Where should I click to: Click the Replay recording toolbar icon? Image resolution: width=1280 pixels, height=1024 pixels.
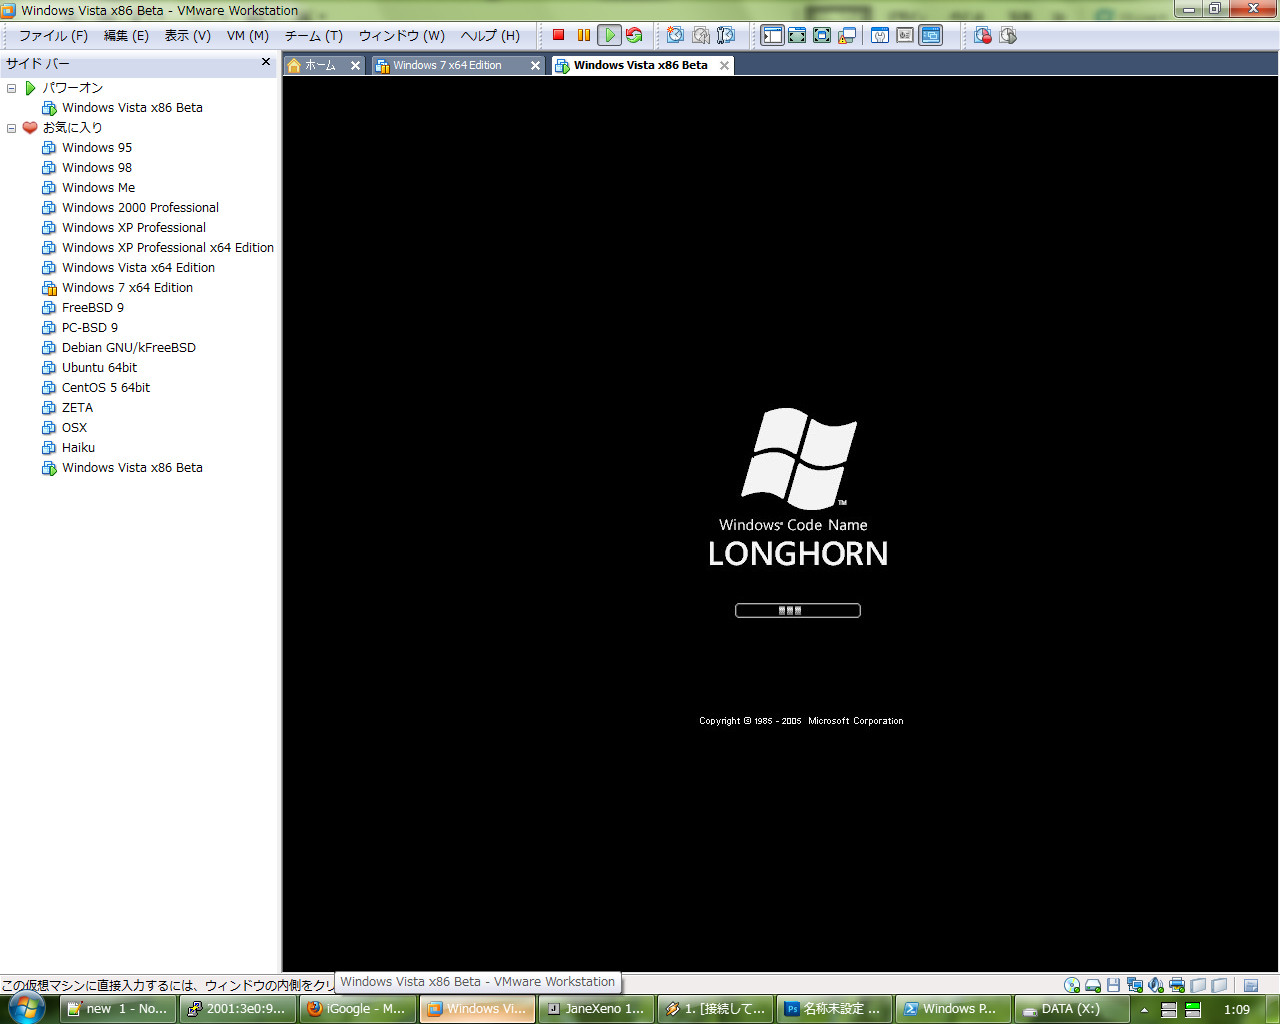coord(1008,35)
